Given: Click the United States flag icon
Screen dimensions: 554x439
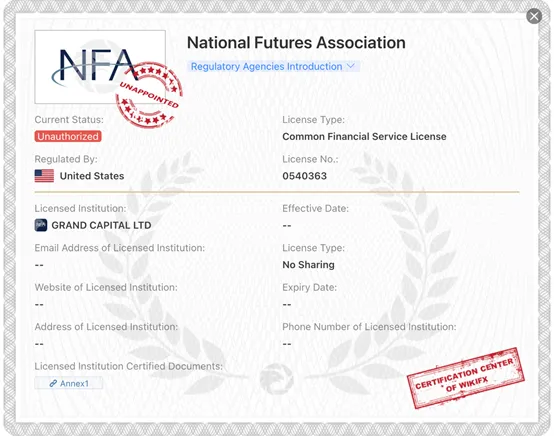Looking at the screenshot, I should tap(45, 176).
